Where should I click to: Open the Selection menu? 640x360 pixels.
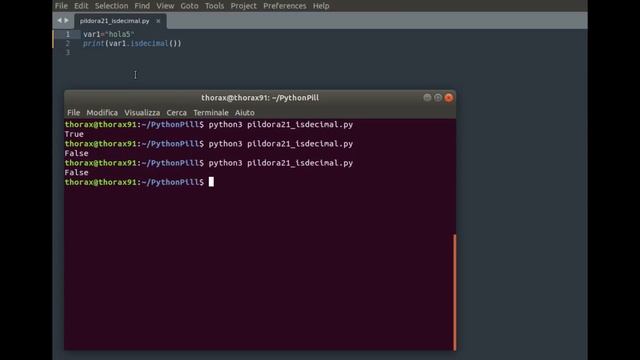pos(111,6)
